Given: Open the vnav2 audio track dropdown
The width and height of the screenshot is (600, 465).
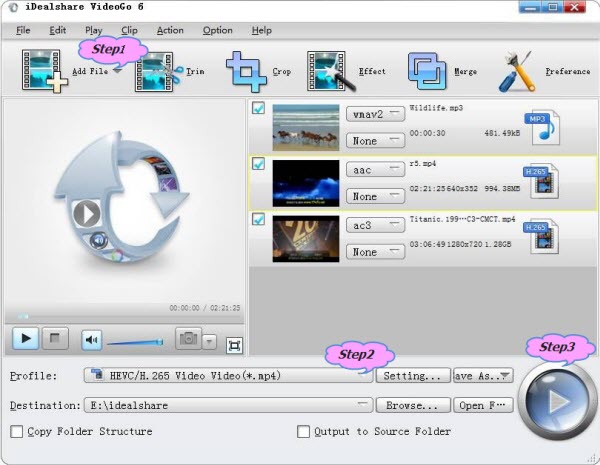Looking at the screenshot, I should pos(375,114).
